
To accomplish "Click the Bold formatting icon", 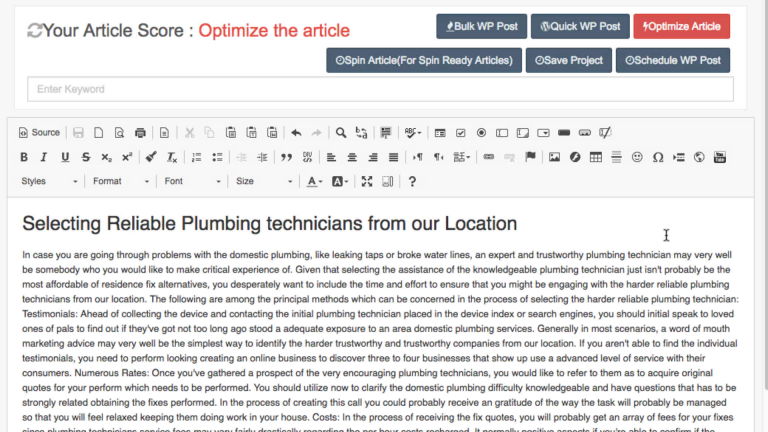I will [x=24, y=157].
